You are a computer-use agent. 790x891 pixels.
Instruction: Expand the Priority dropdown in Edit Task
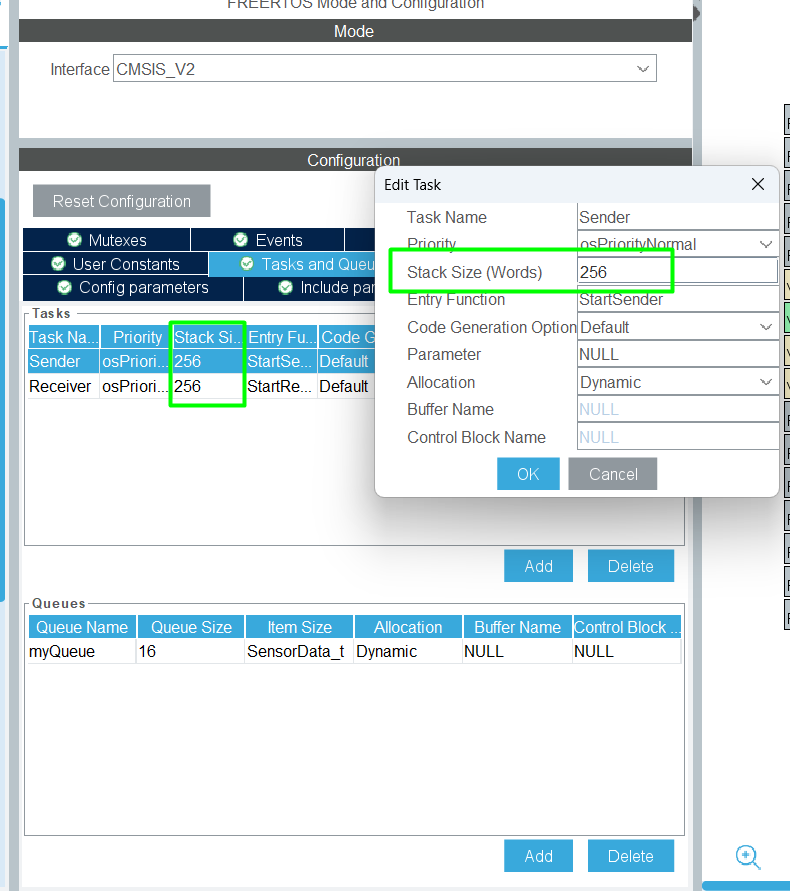pyautogui.click(x=766, y=244)
